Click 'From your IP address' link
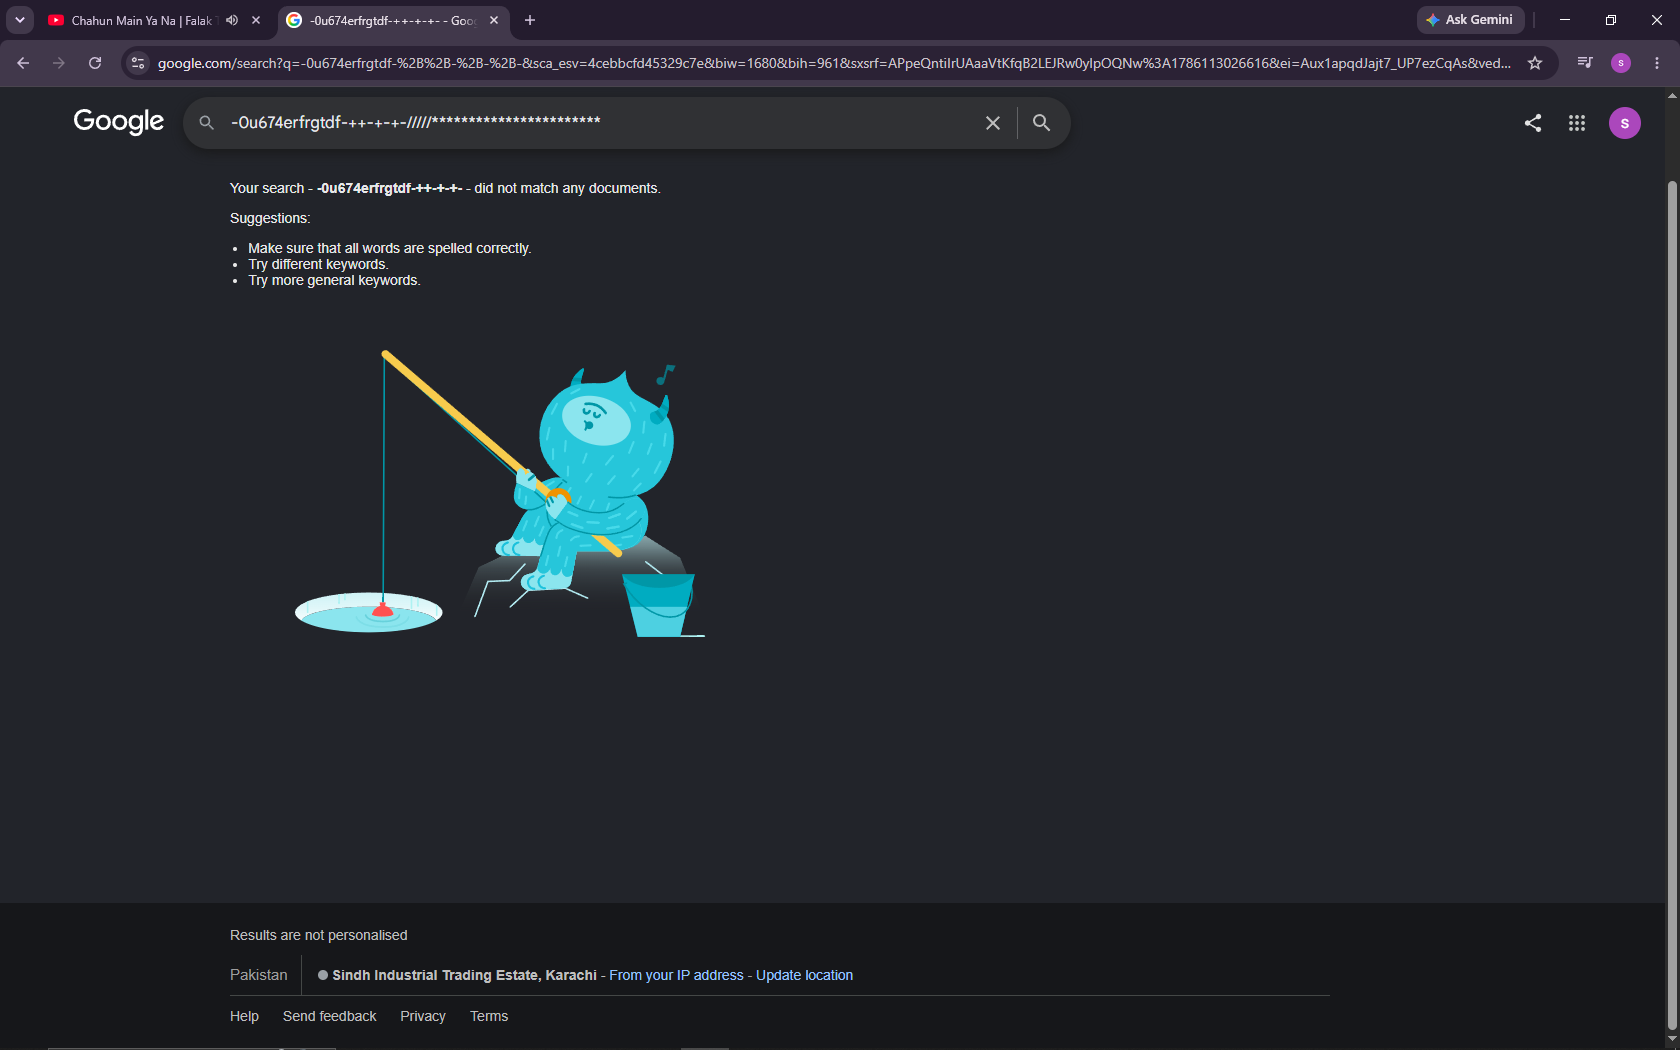This screenshot has width=1680, height=1050. 677,975
